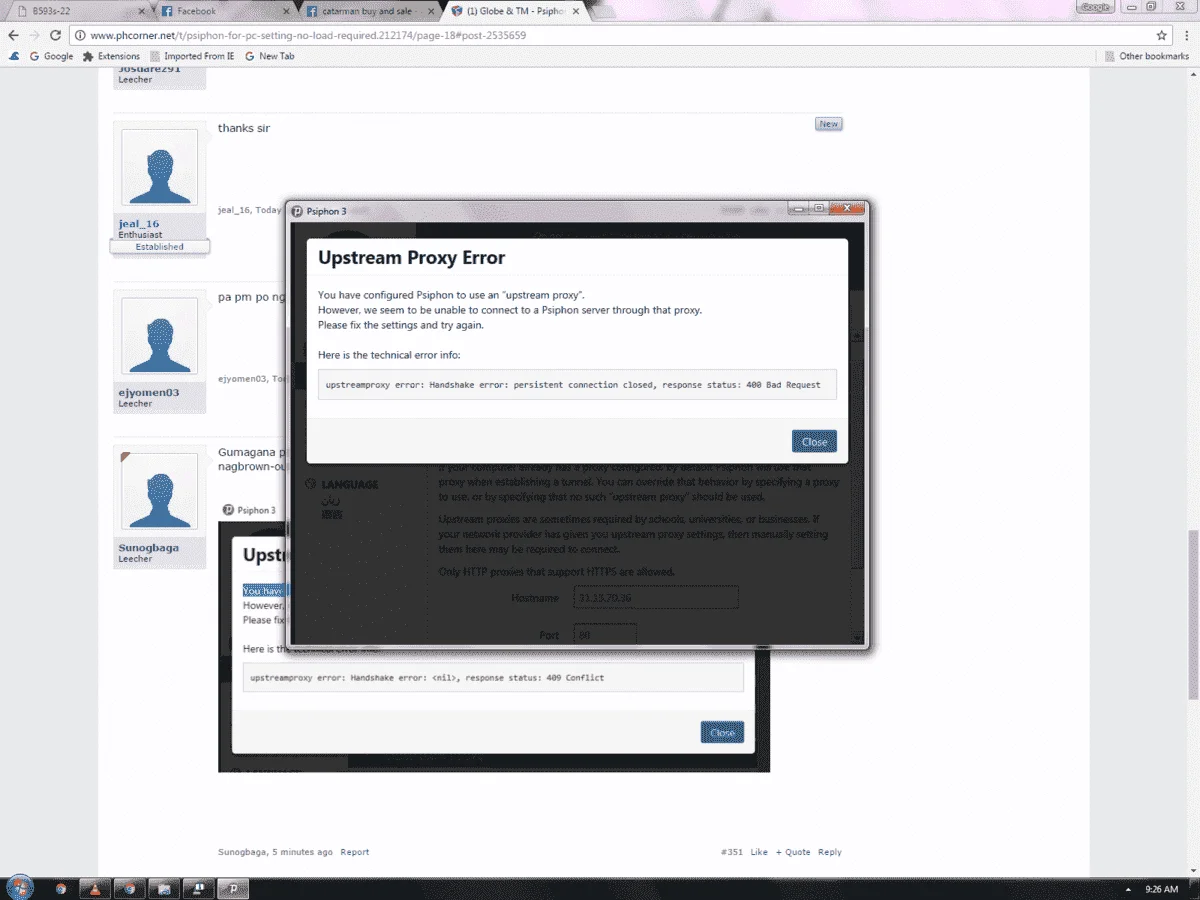Click the browser forward arrow
1200x900 pixels.
(x=35, y=35)
